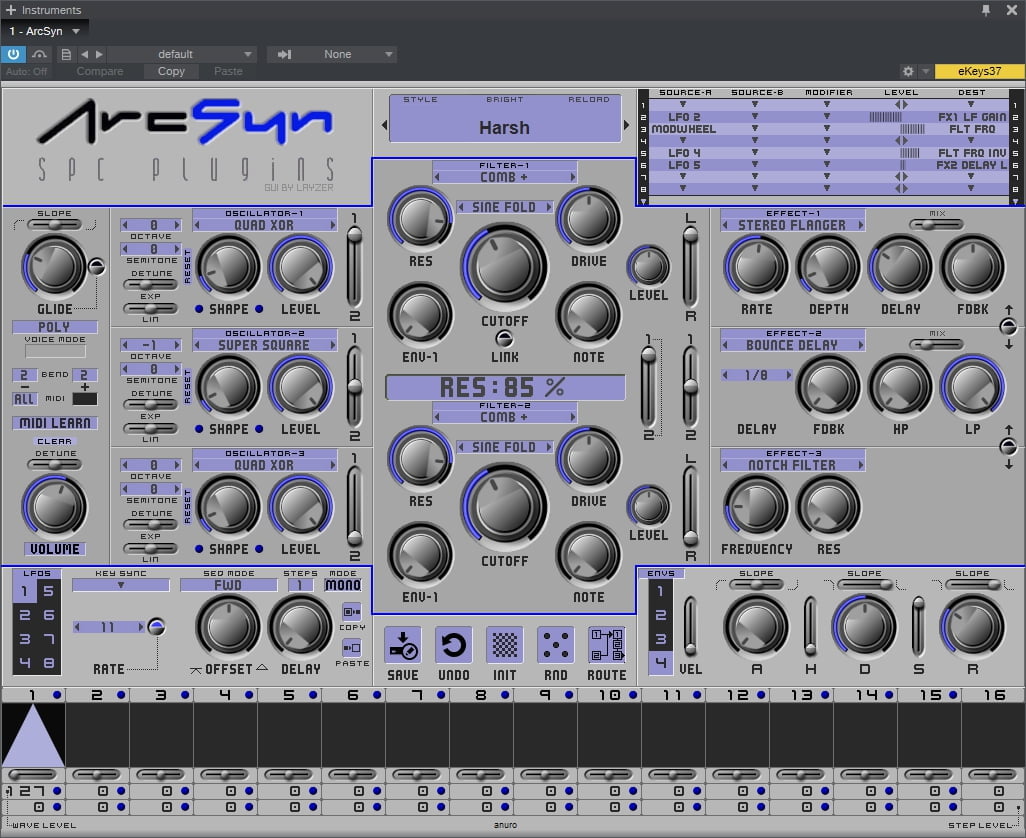1026x838 pixels.
Task: Click the Effect-2 and Effect-3 swap button
Action: (x=1008, y=447)
